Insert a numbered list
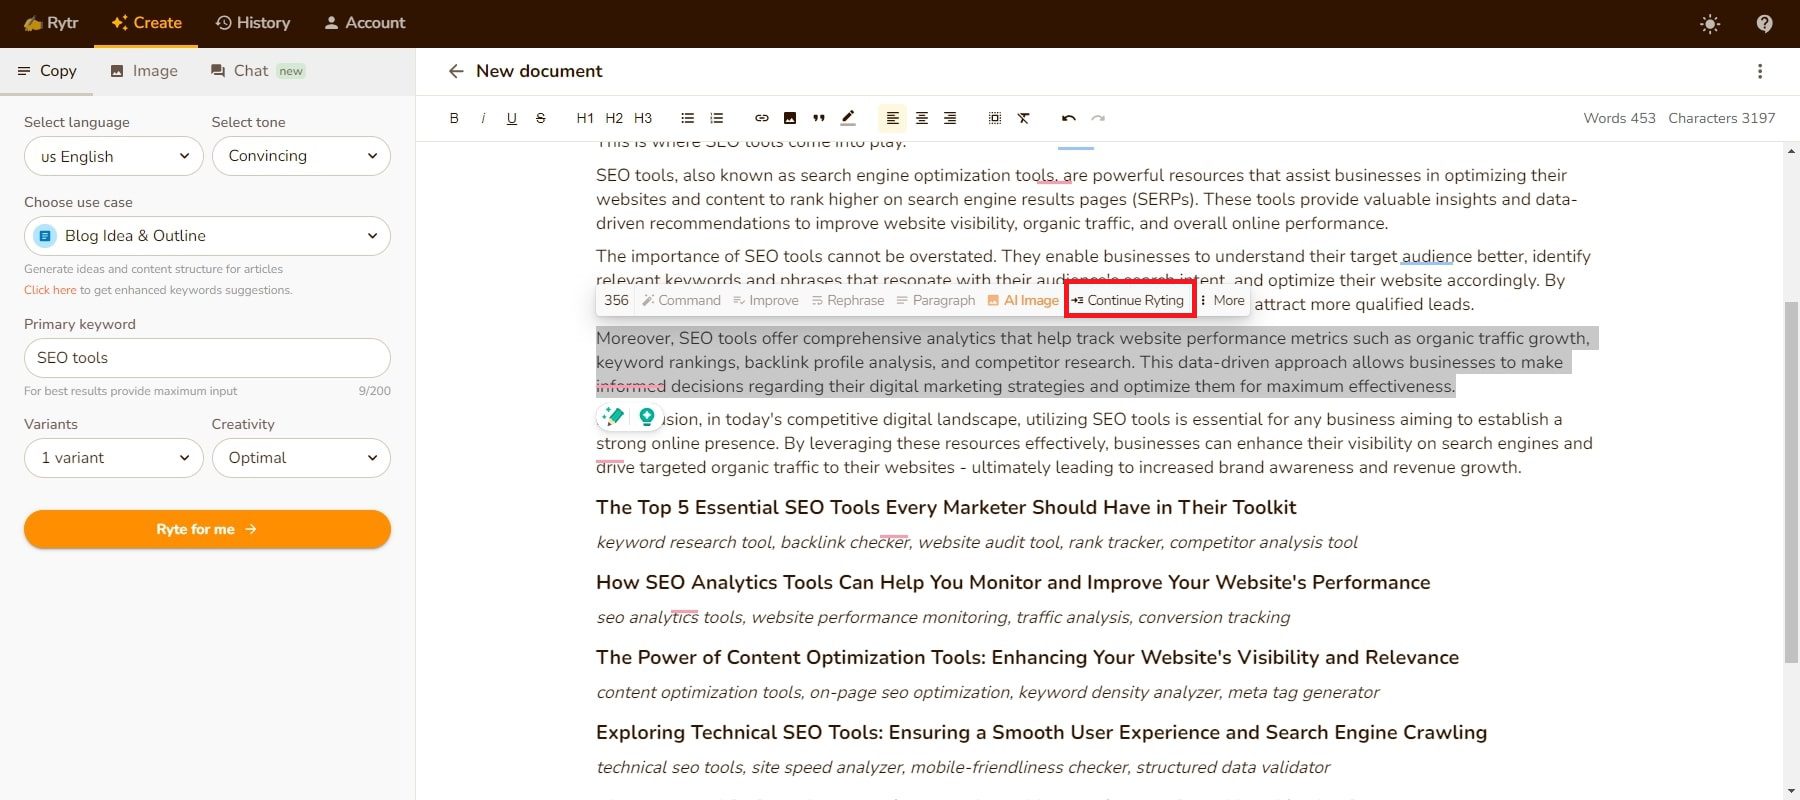Screen dimensions: 1800x800 pos(716,118)
